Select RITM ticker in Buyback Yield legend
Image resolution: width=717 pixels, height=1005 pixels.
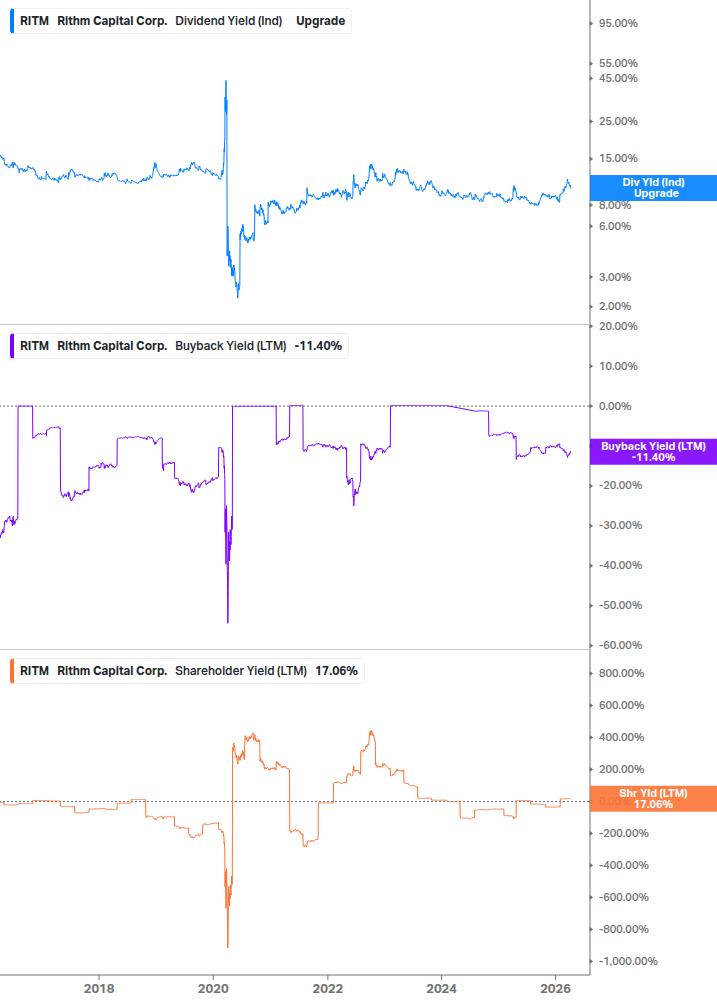point(34,346)
